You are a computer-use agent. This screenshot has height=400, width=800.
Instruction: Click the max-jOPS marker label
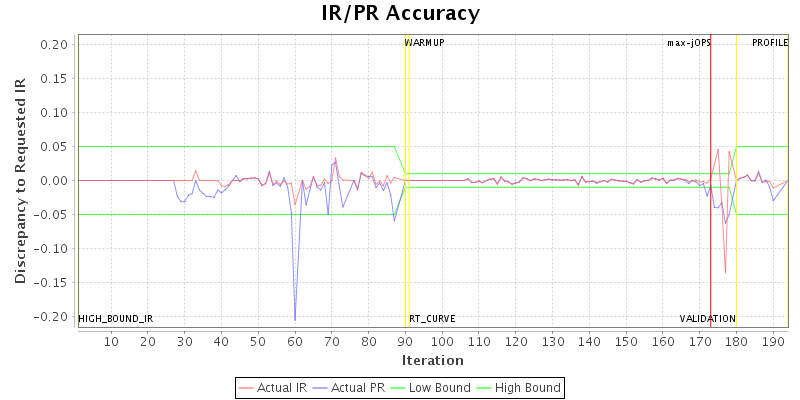pyautogui.click(x=689, y=43)
